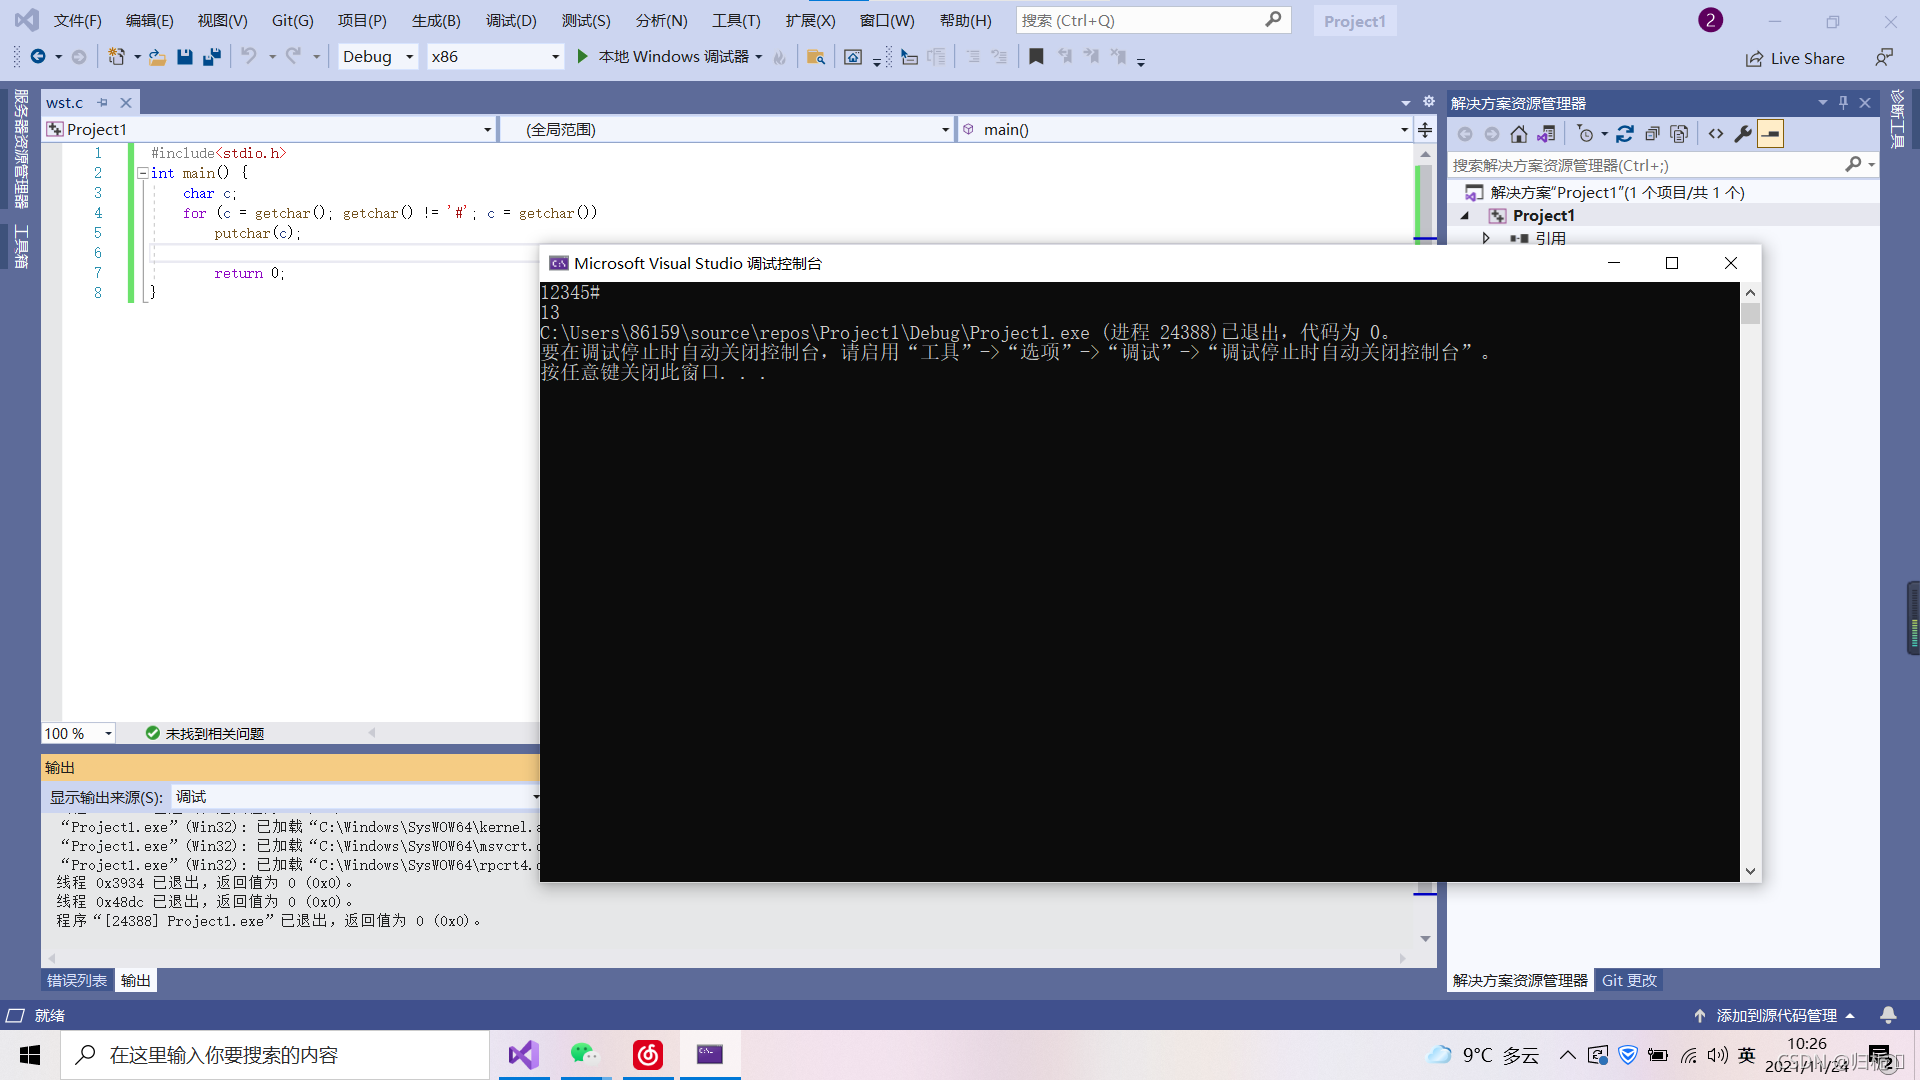The width and height of the screenshot is (1920, 1080).
Task: Open the 100 % zoom dropdown
Action: [78, 734]
